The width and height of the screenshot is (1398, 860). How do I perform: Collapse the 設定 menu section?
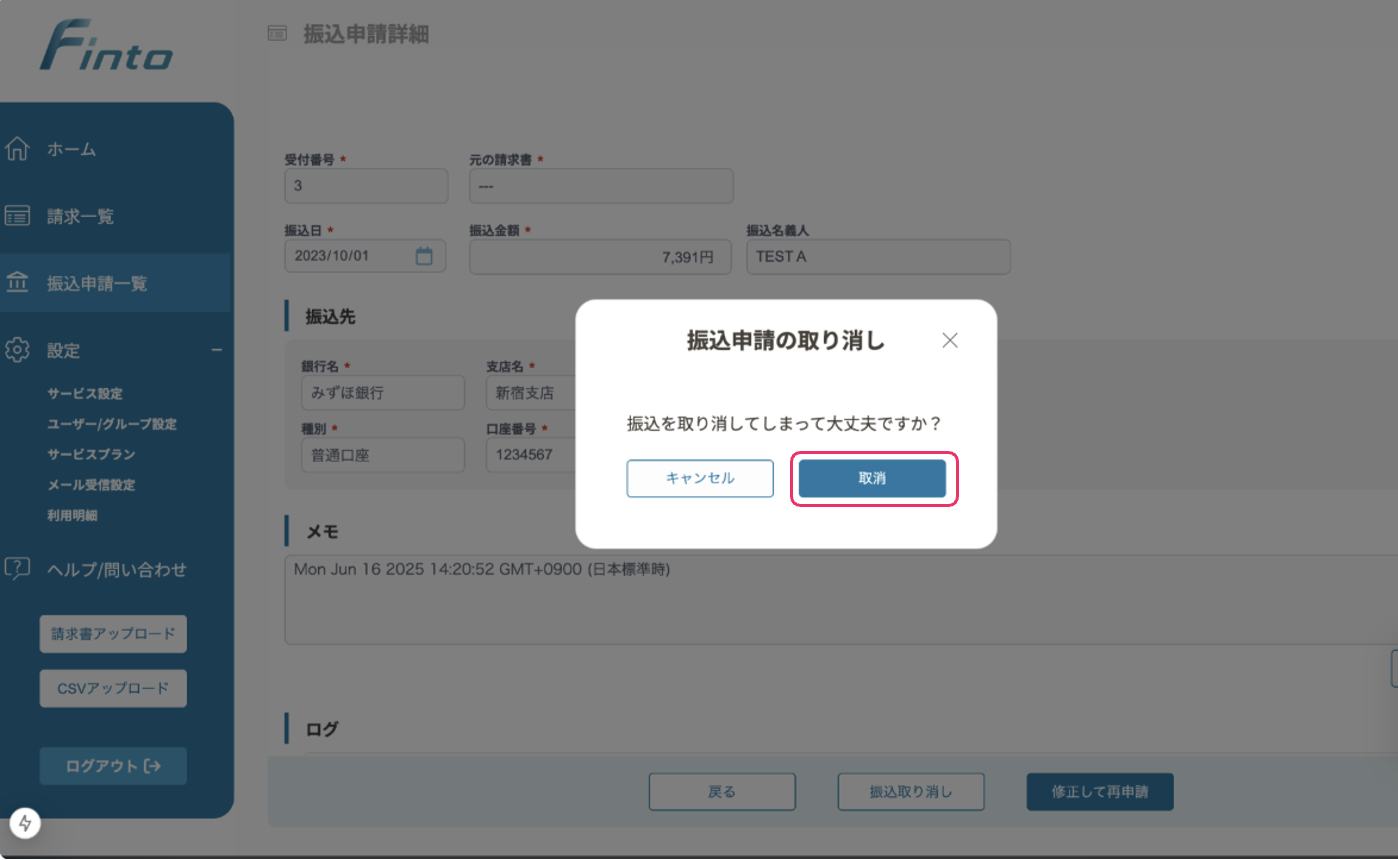216,350
